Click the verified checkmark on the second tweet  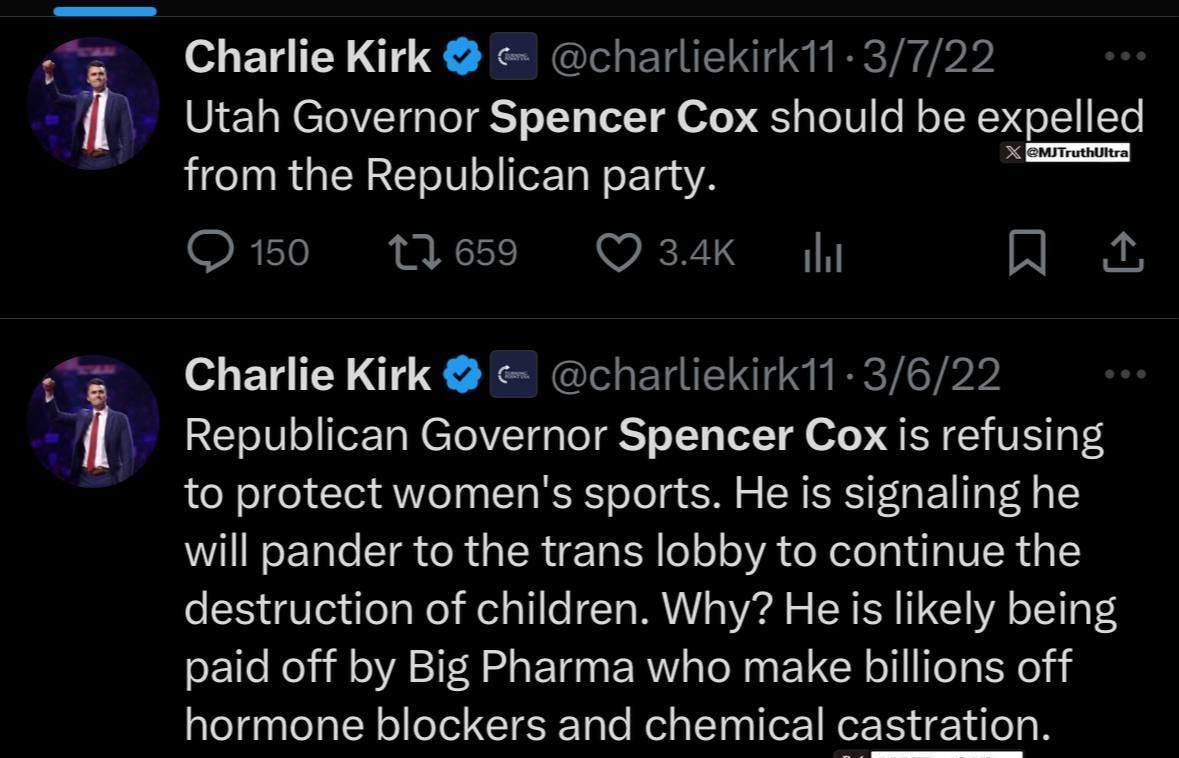click(x=461, y=373)
